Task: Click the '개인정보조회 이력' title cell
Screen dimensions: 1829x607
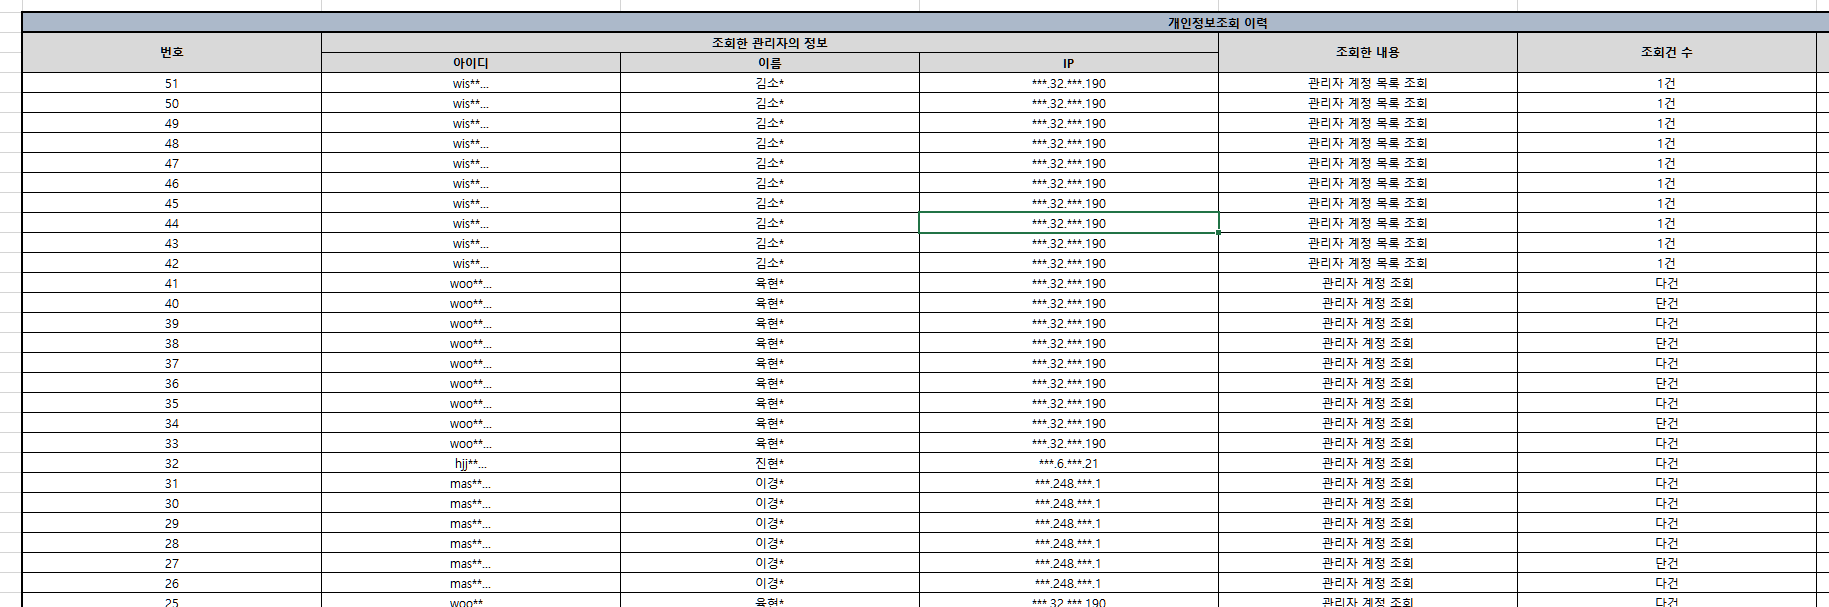Action: 1217,23
